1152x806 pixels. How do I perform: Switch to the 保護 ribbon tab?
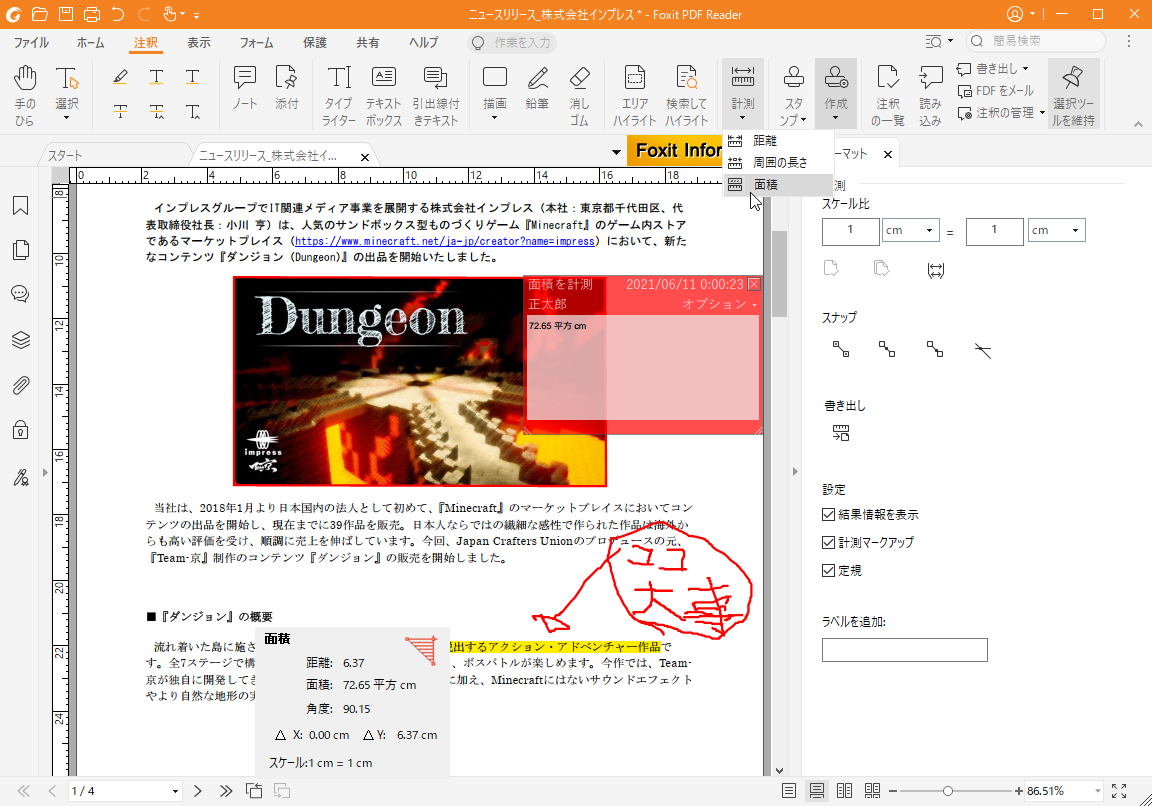tap(315, 43)
